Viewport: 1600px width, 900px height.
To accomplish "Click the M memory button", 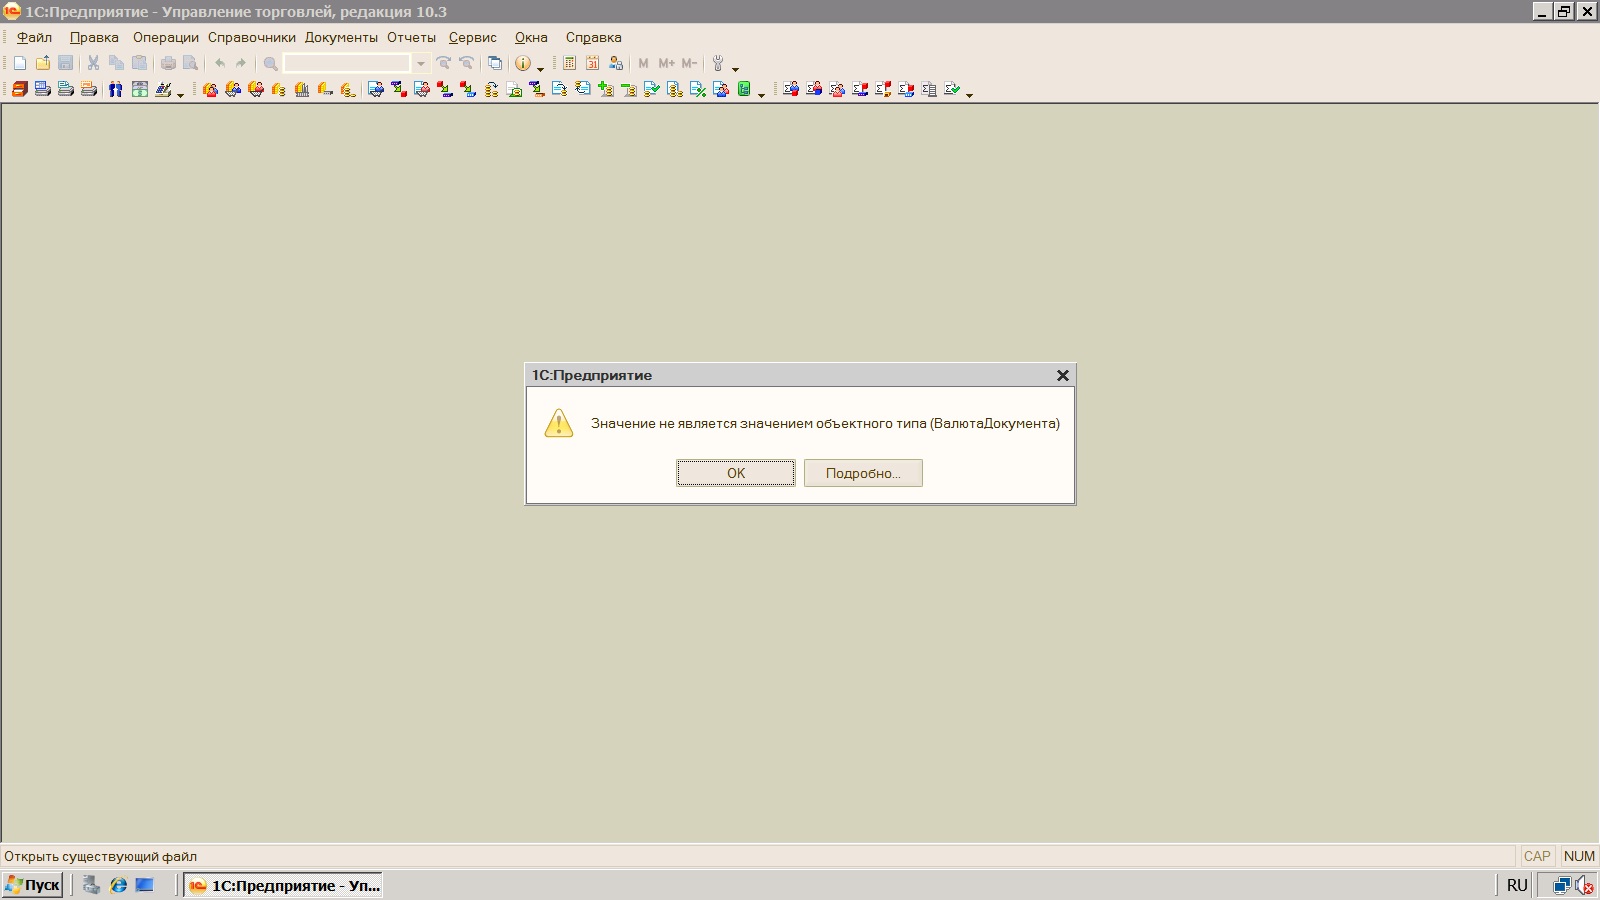I will (644, 63).
